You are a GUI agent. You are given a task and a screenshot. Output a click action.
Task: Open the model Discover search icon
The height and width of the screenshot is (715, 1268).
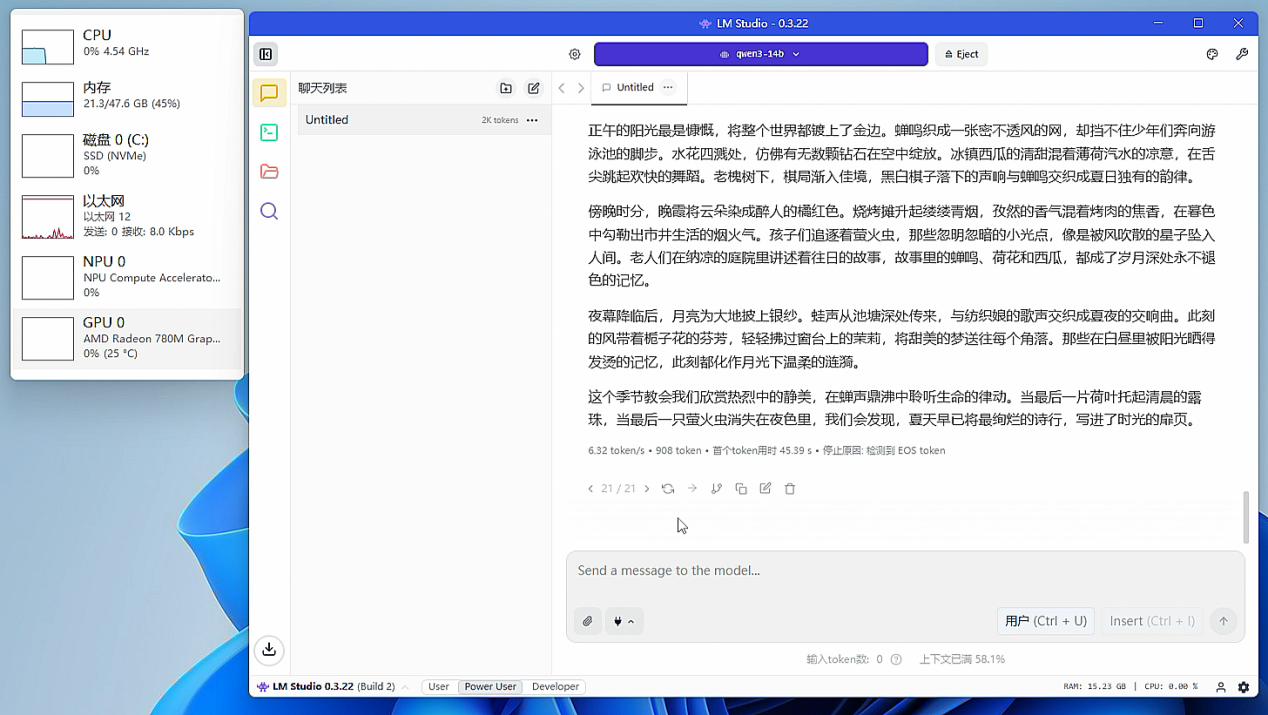coord(269,211)
